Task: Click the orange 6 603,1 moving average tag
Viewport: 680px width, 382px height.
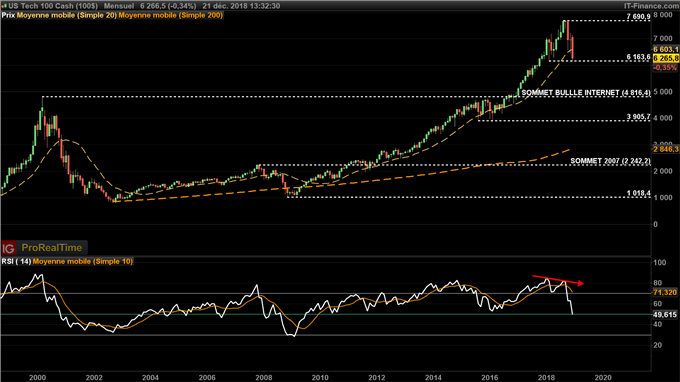Action: tap(666, 50)
